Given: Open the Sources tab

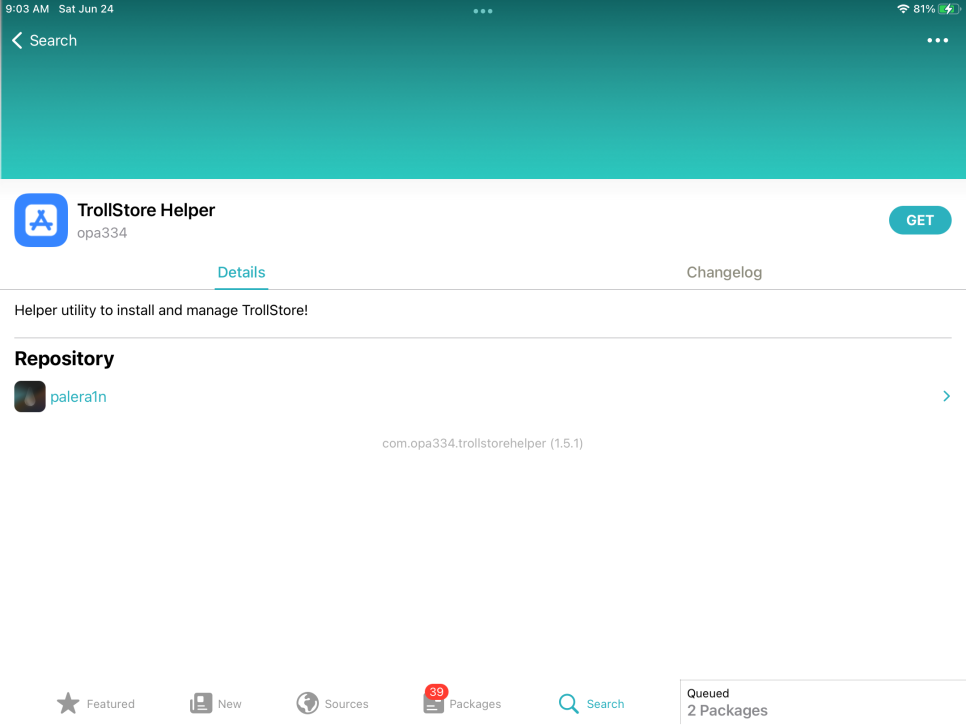Looking at the screenshot, I should [x=332, y=703].
